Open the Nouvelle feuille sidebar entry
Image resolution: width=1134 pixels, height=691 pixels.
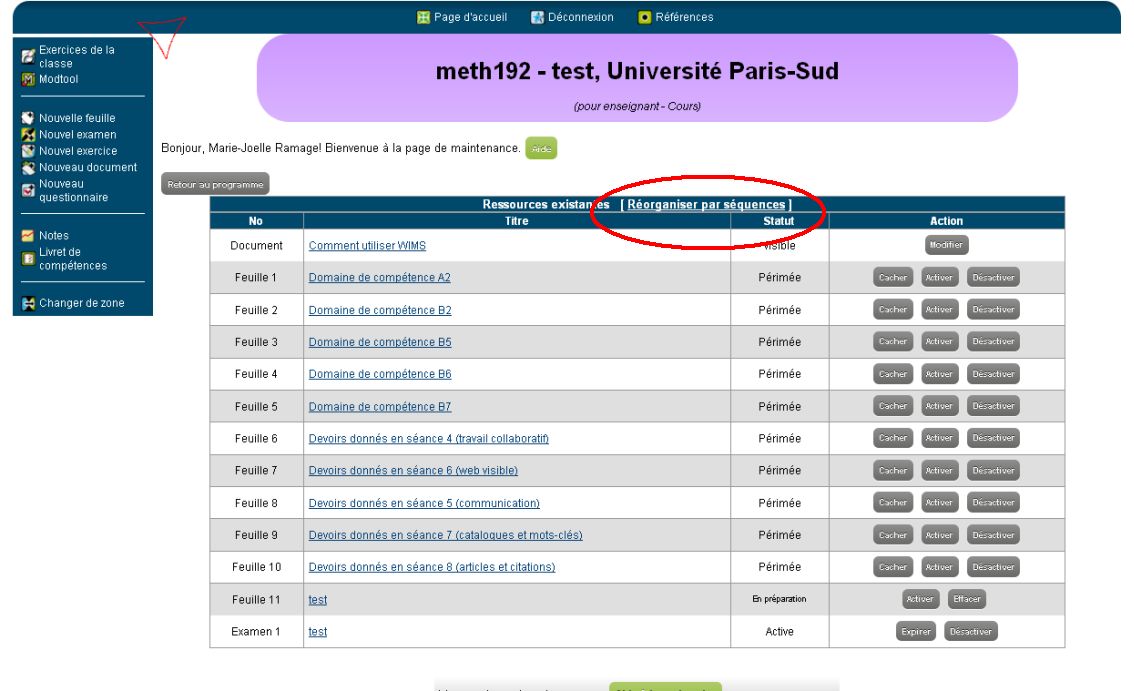tap(77, 118)
